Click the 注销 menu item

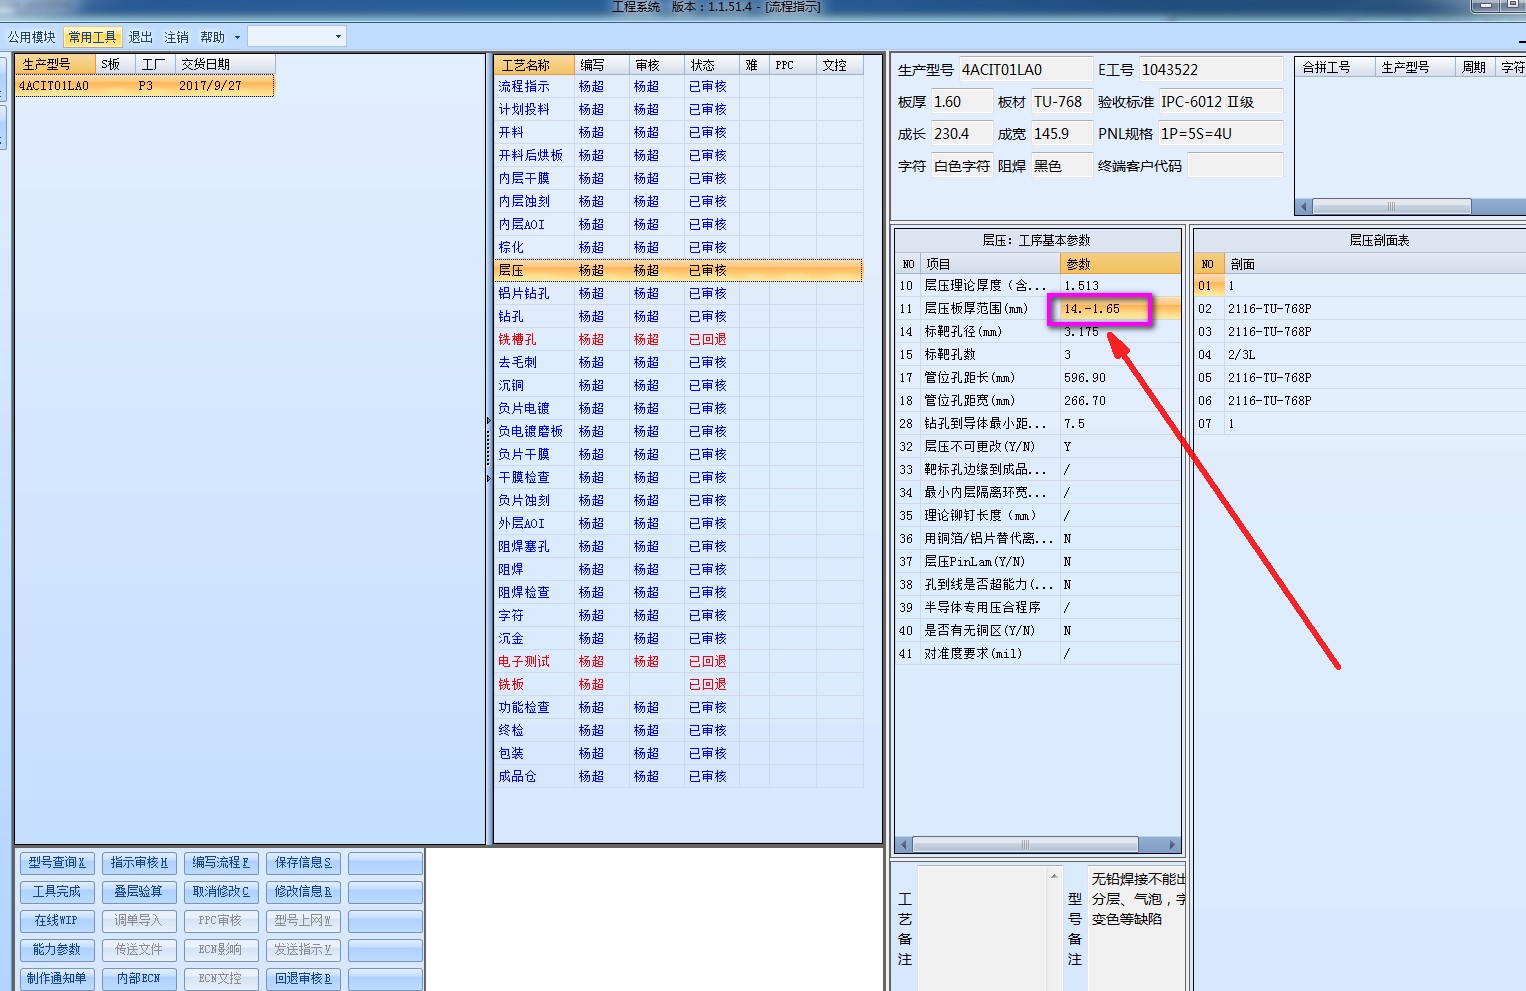click(x=177, y=37)
